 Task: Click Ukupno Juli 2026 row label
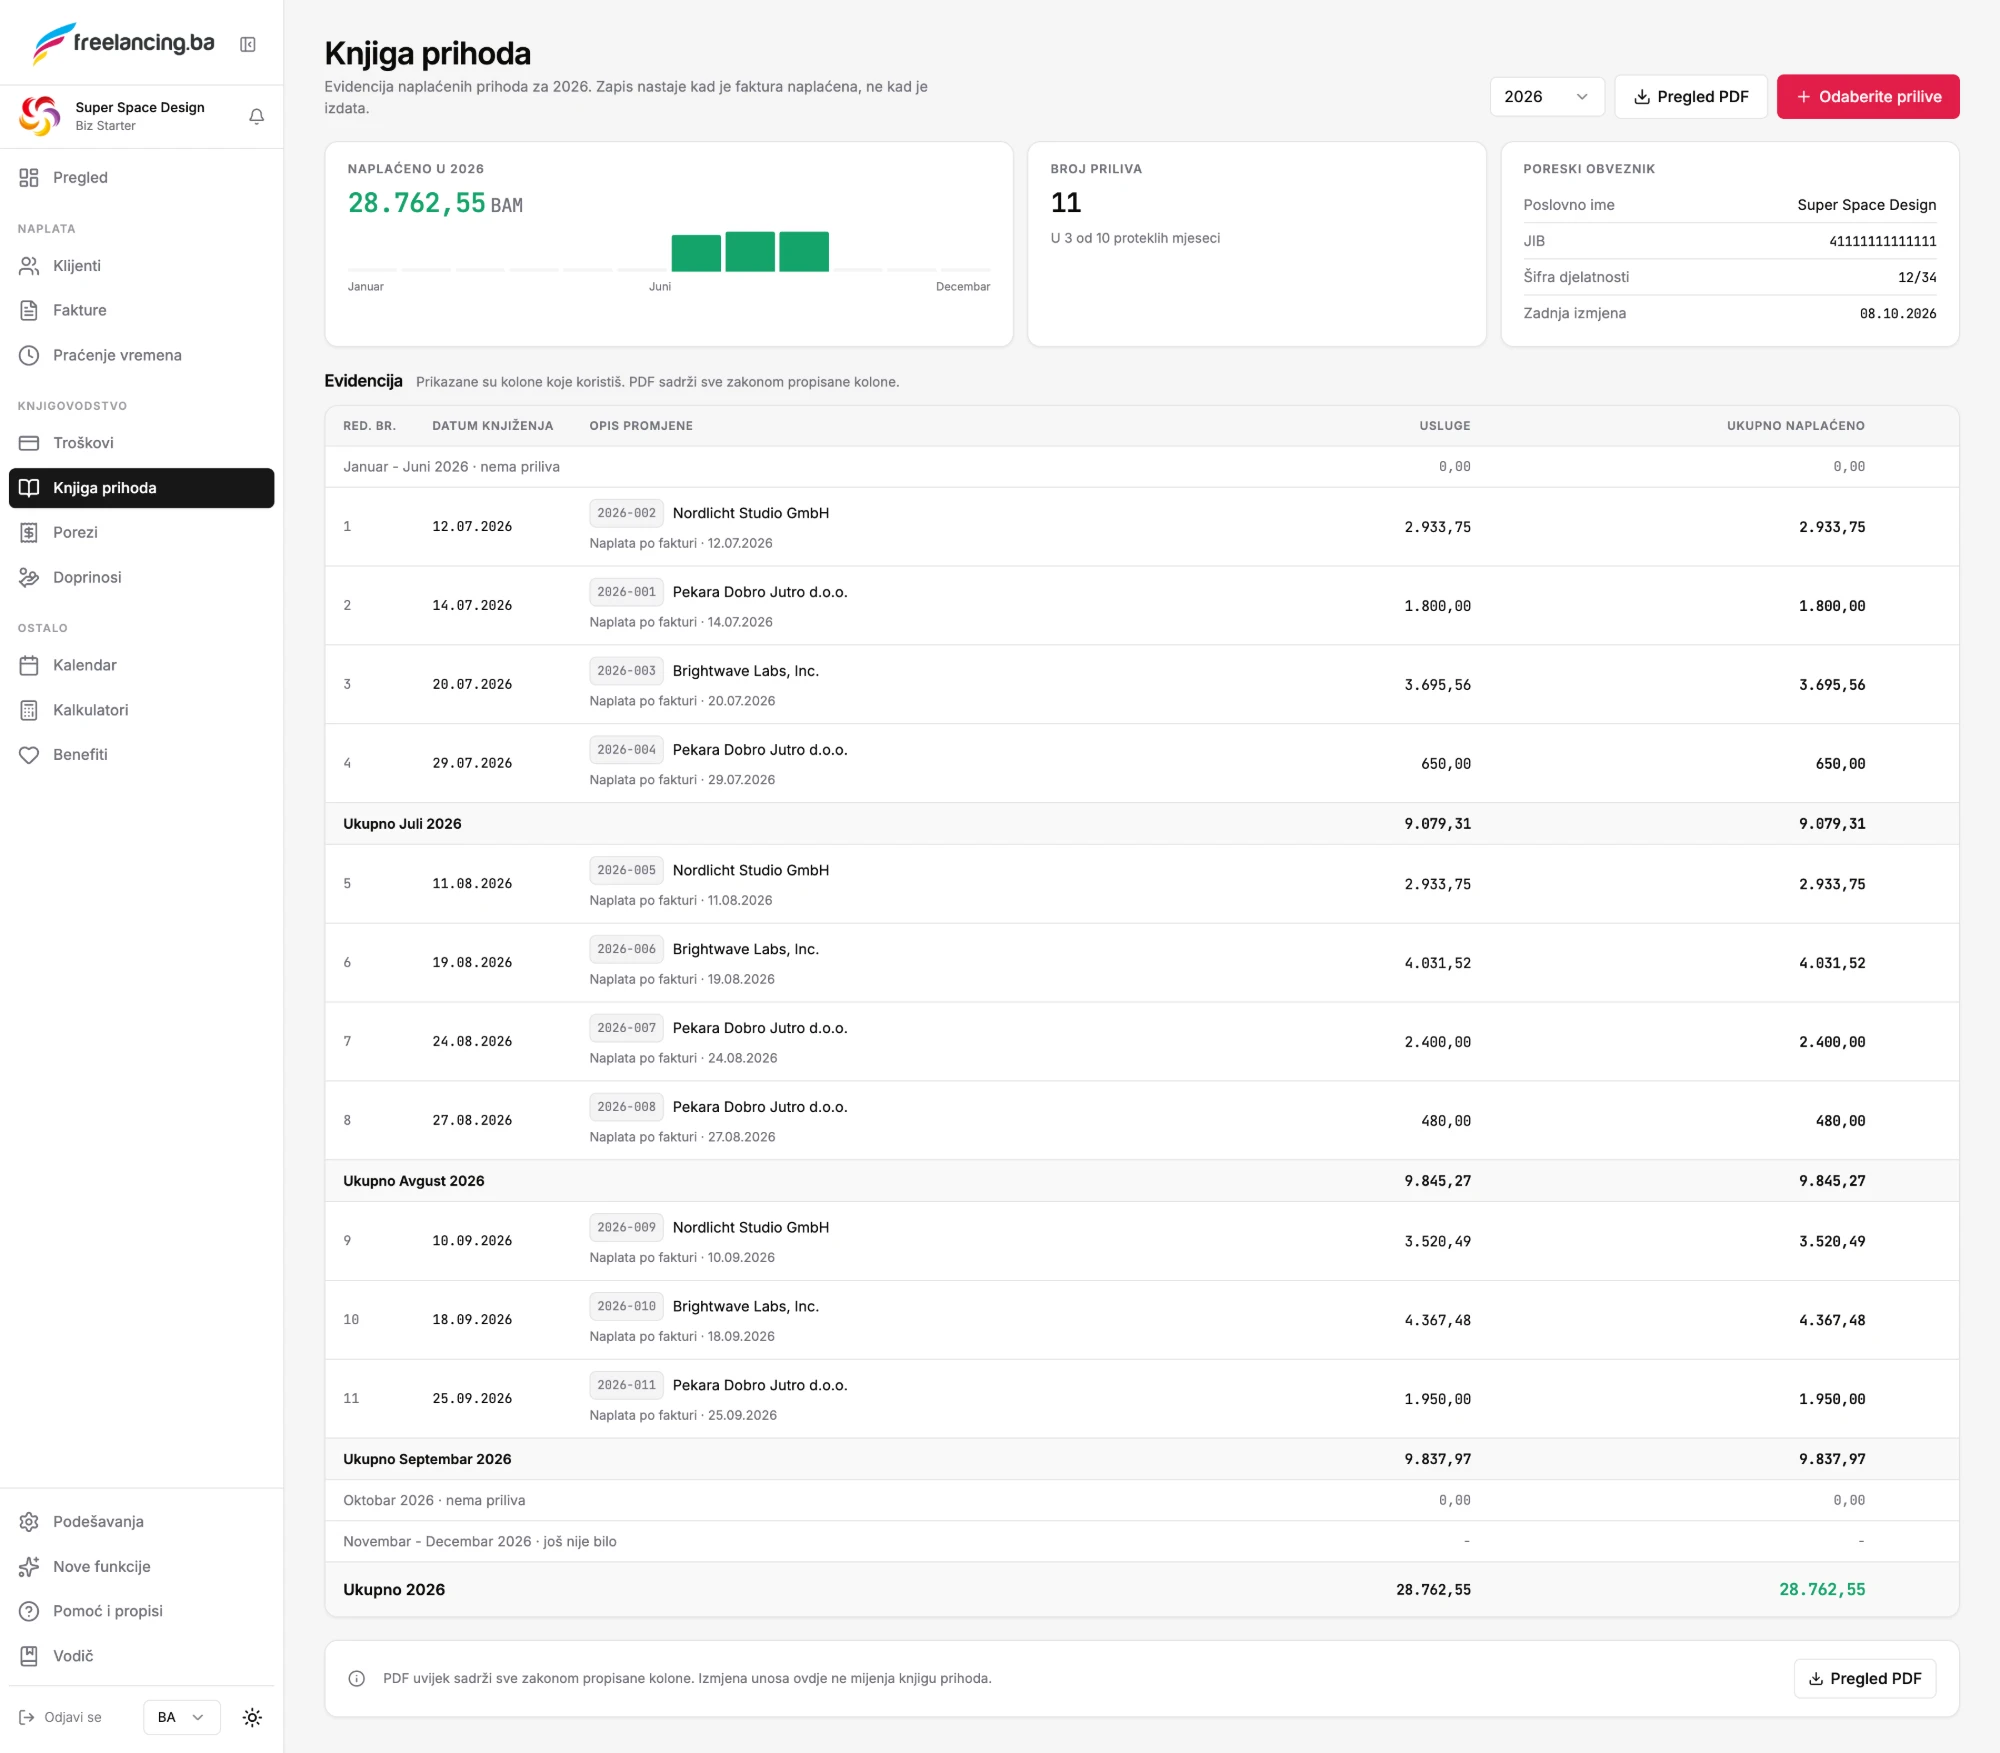[x=402, y=824]
